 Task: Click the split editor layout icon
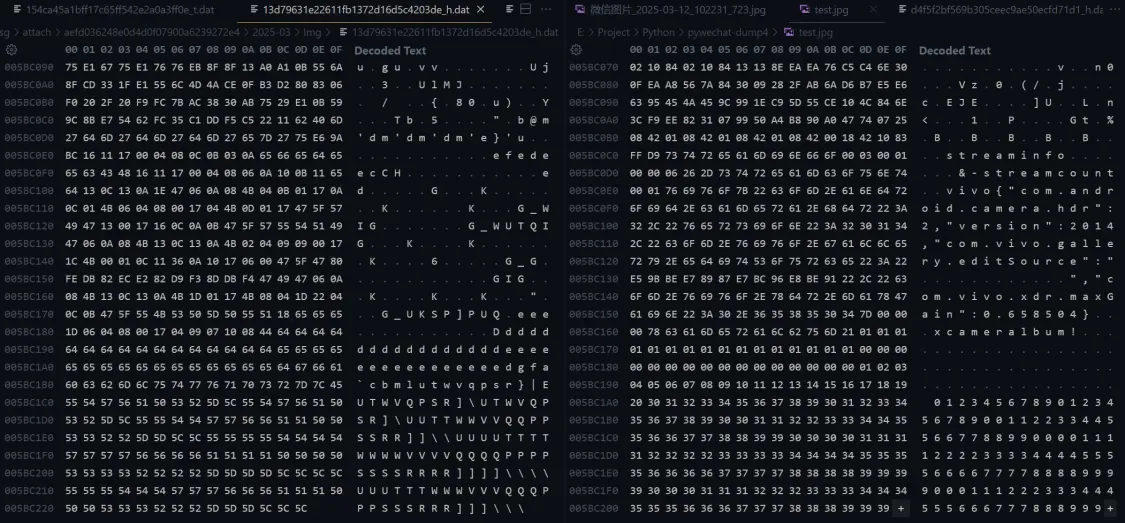tap(527, 9)
